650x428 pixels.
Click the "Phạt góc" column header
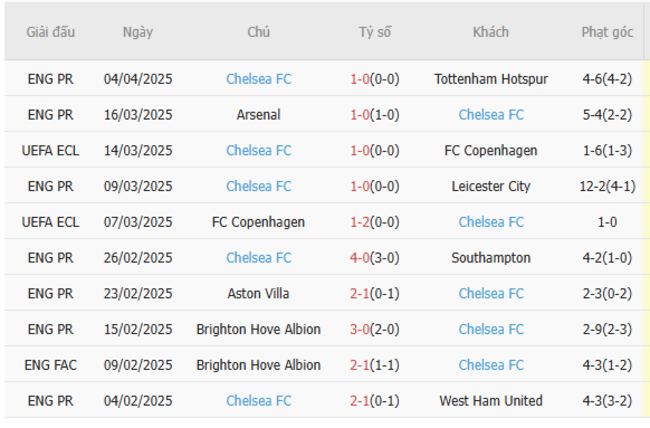point(607,32)
